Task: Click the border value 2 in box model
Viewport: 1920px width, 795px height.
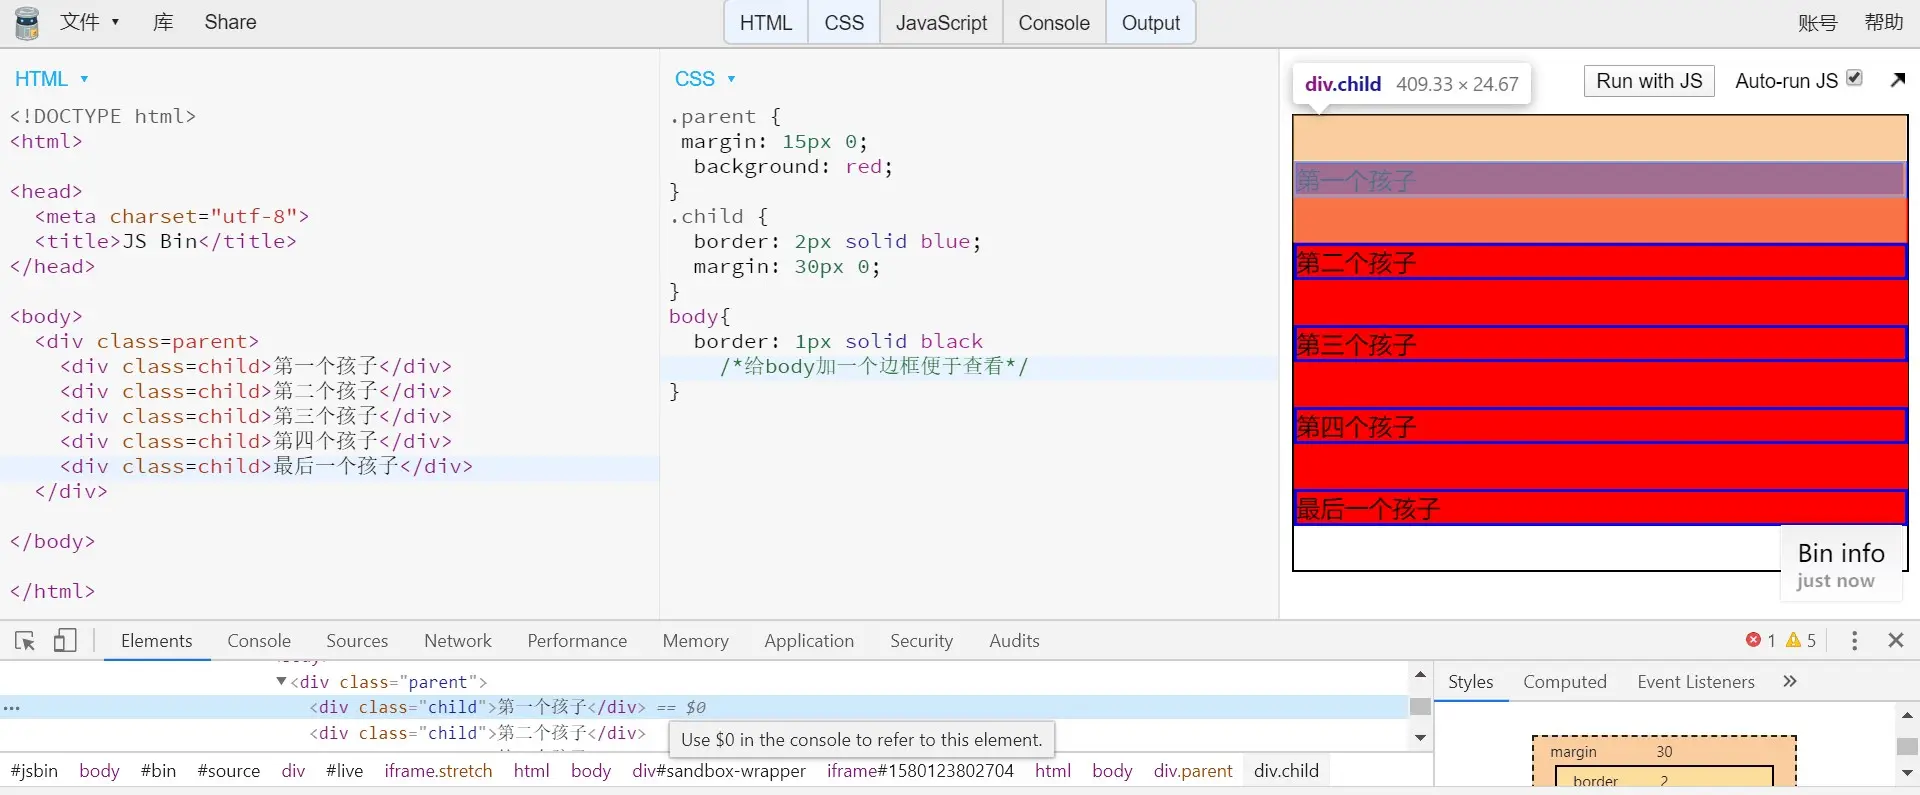Action: 1664,781
